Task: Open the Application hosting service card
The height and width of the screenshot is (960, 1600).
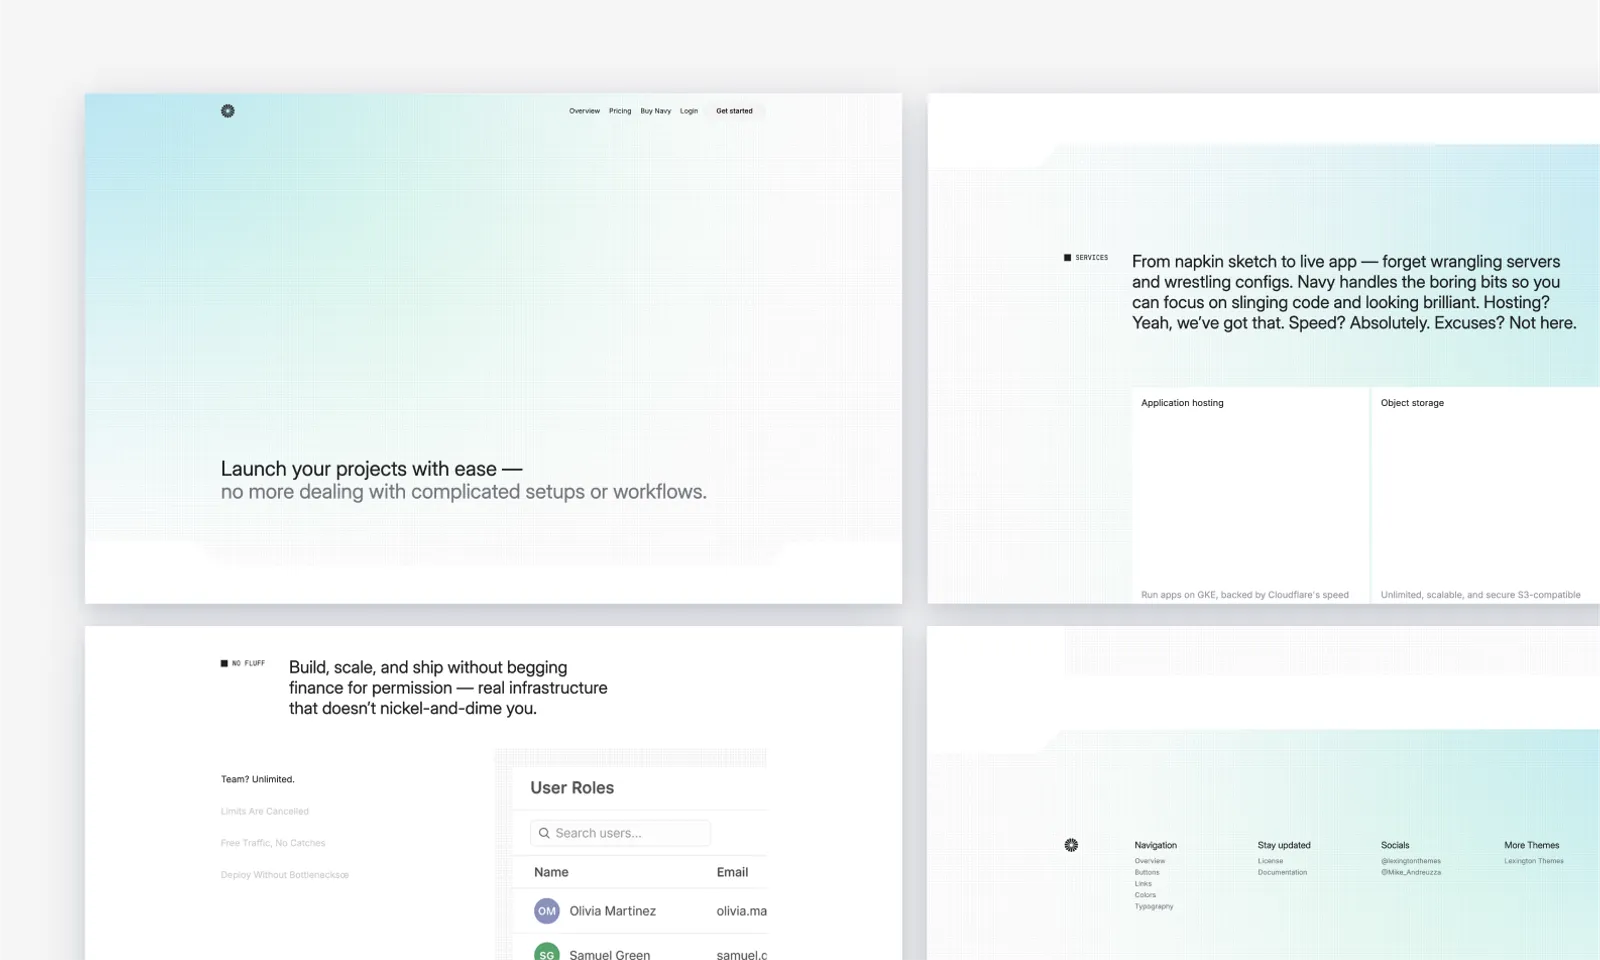Action: point(1249,495)
